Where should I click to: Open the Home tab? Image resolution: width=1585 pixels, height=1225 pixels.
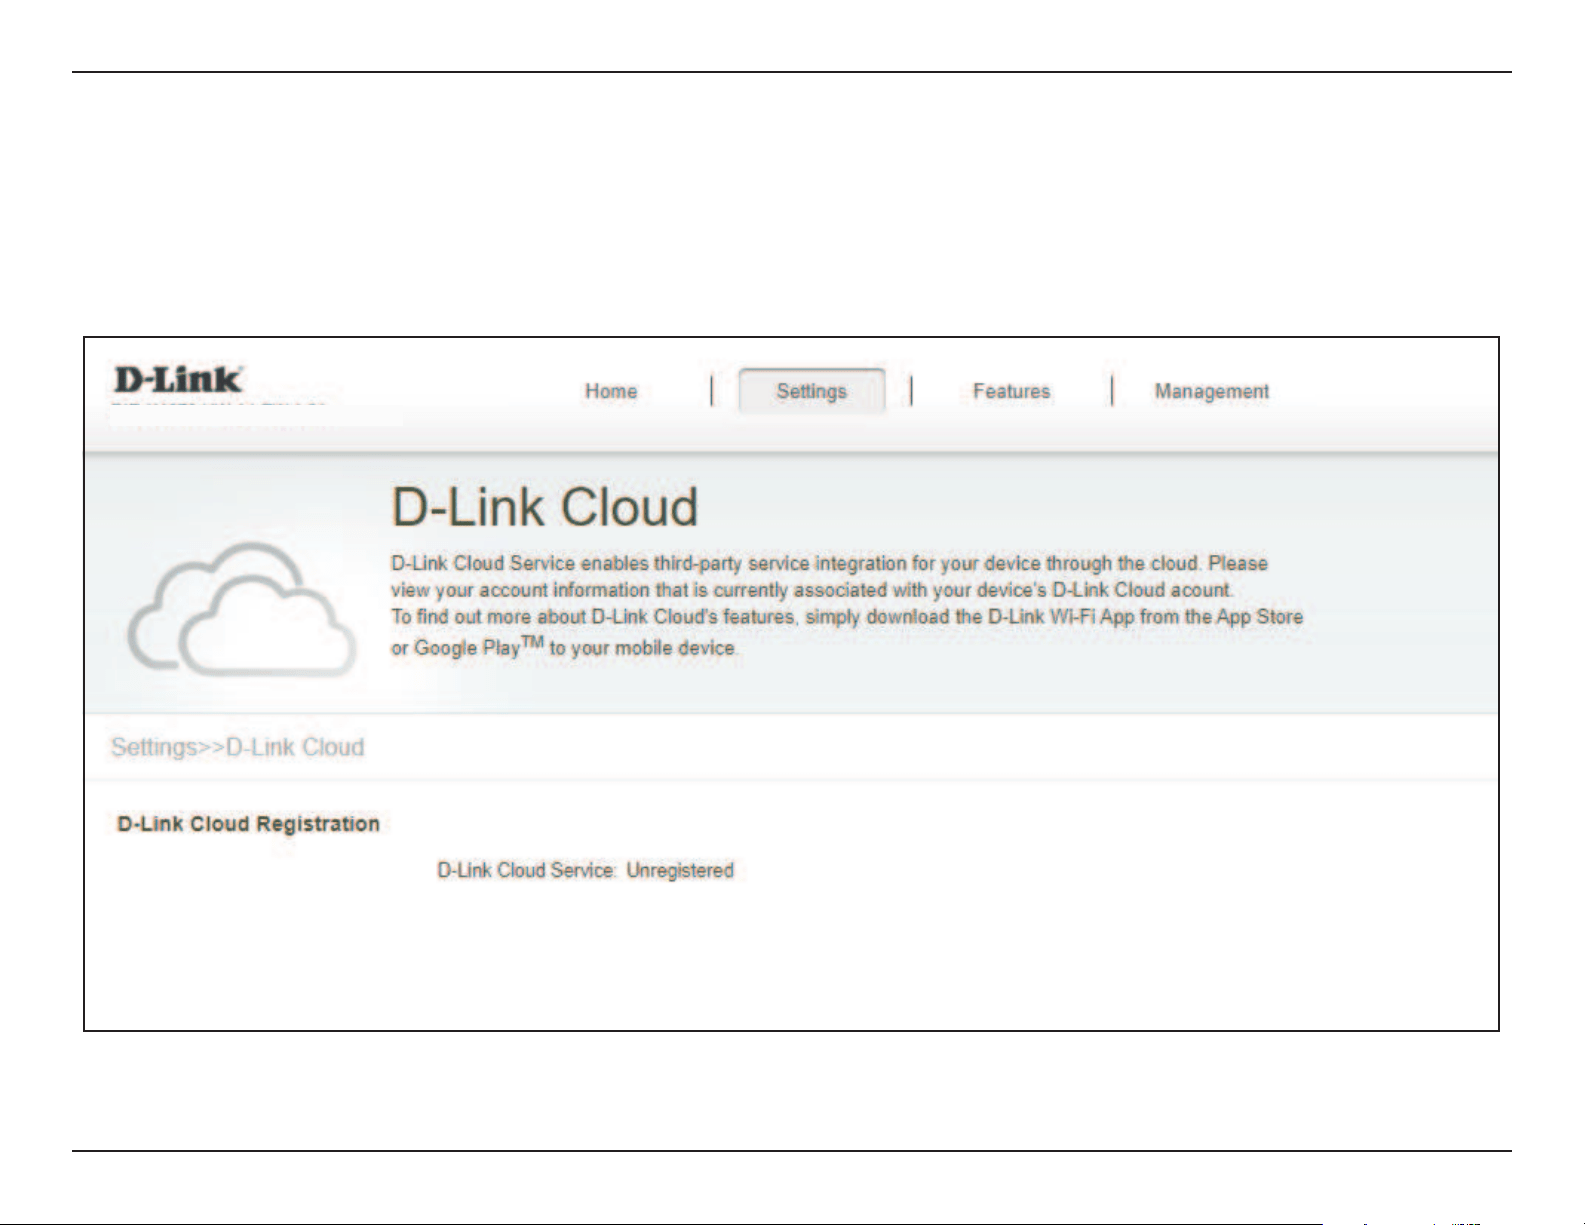point(611,391)
